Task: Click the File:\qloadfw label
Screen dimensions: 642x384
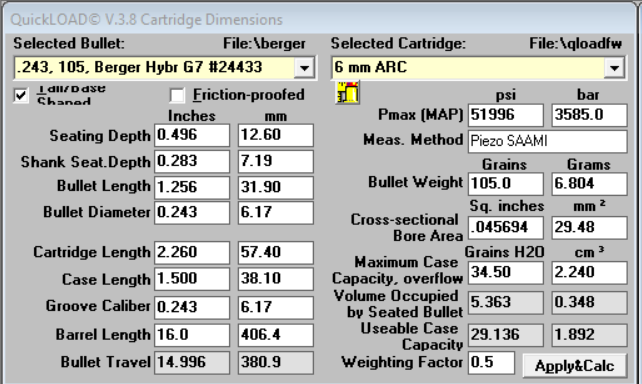Action: pos(576,43)
